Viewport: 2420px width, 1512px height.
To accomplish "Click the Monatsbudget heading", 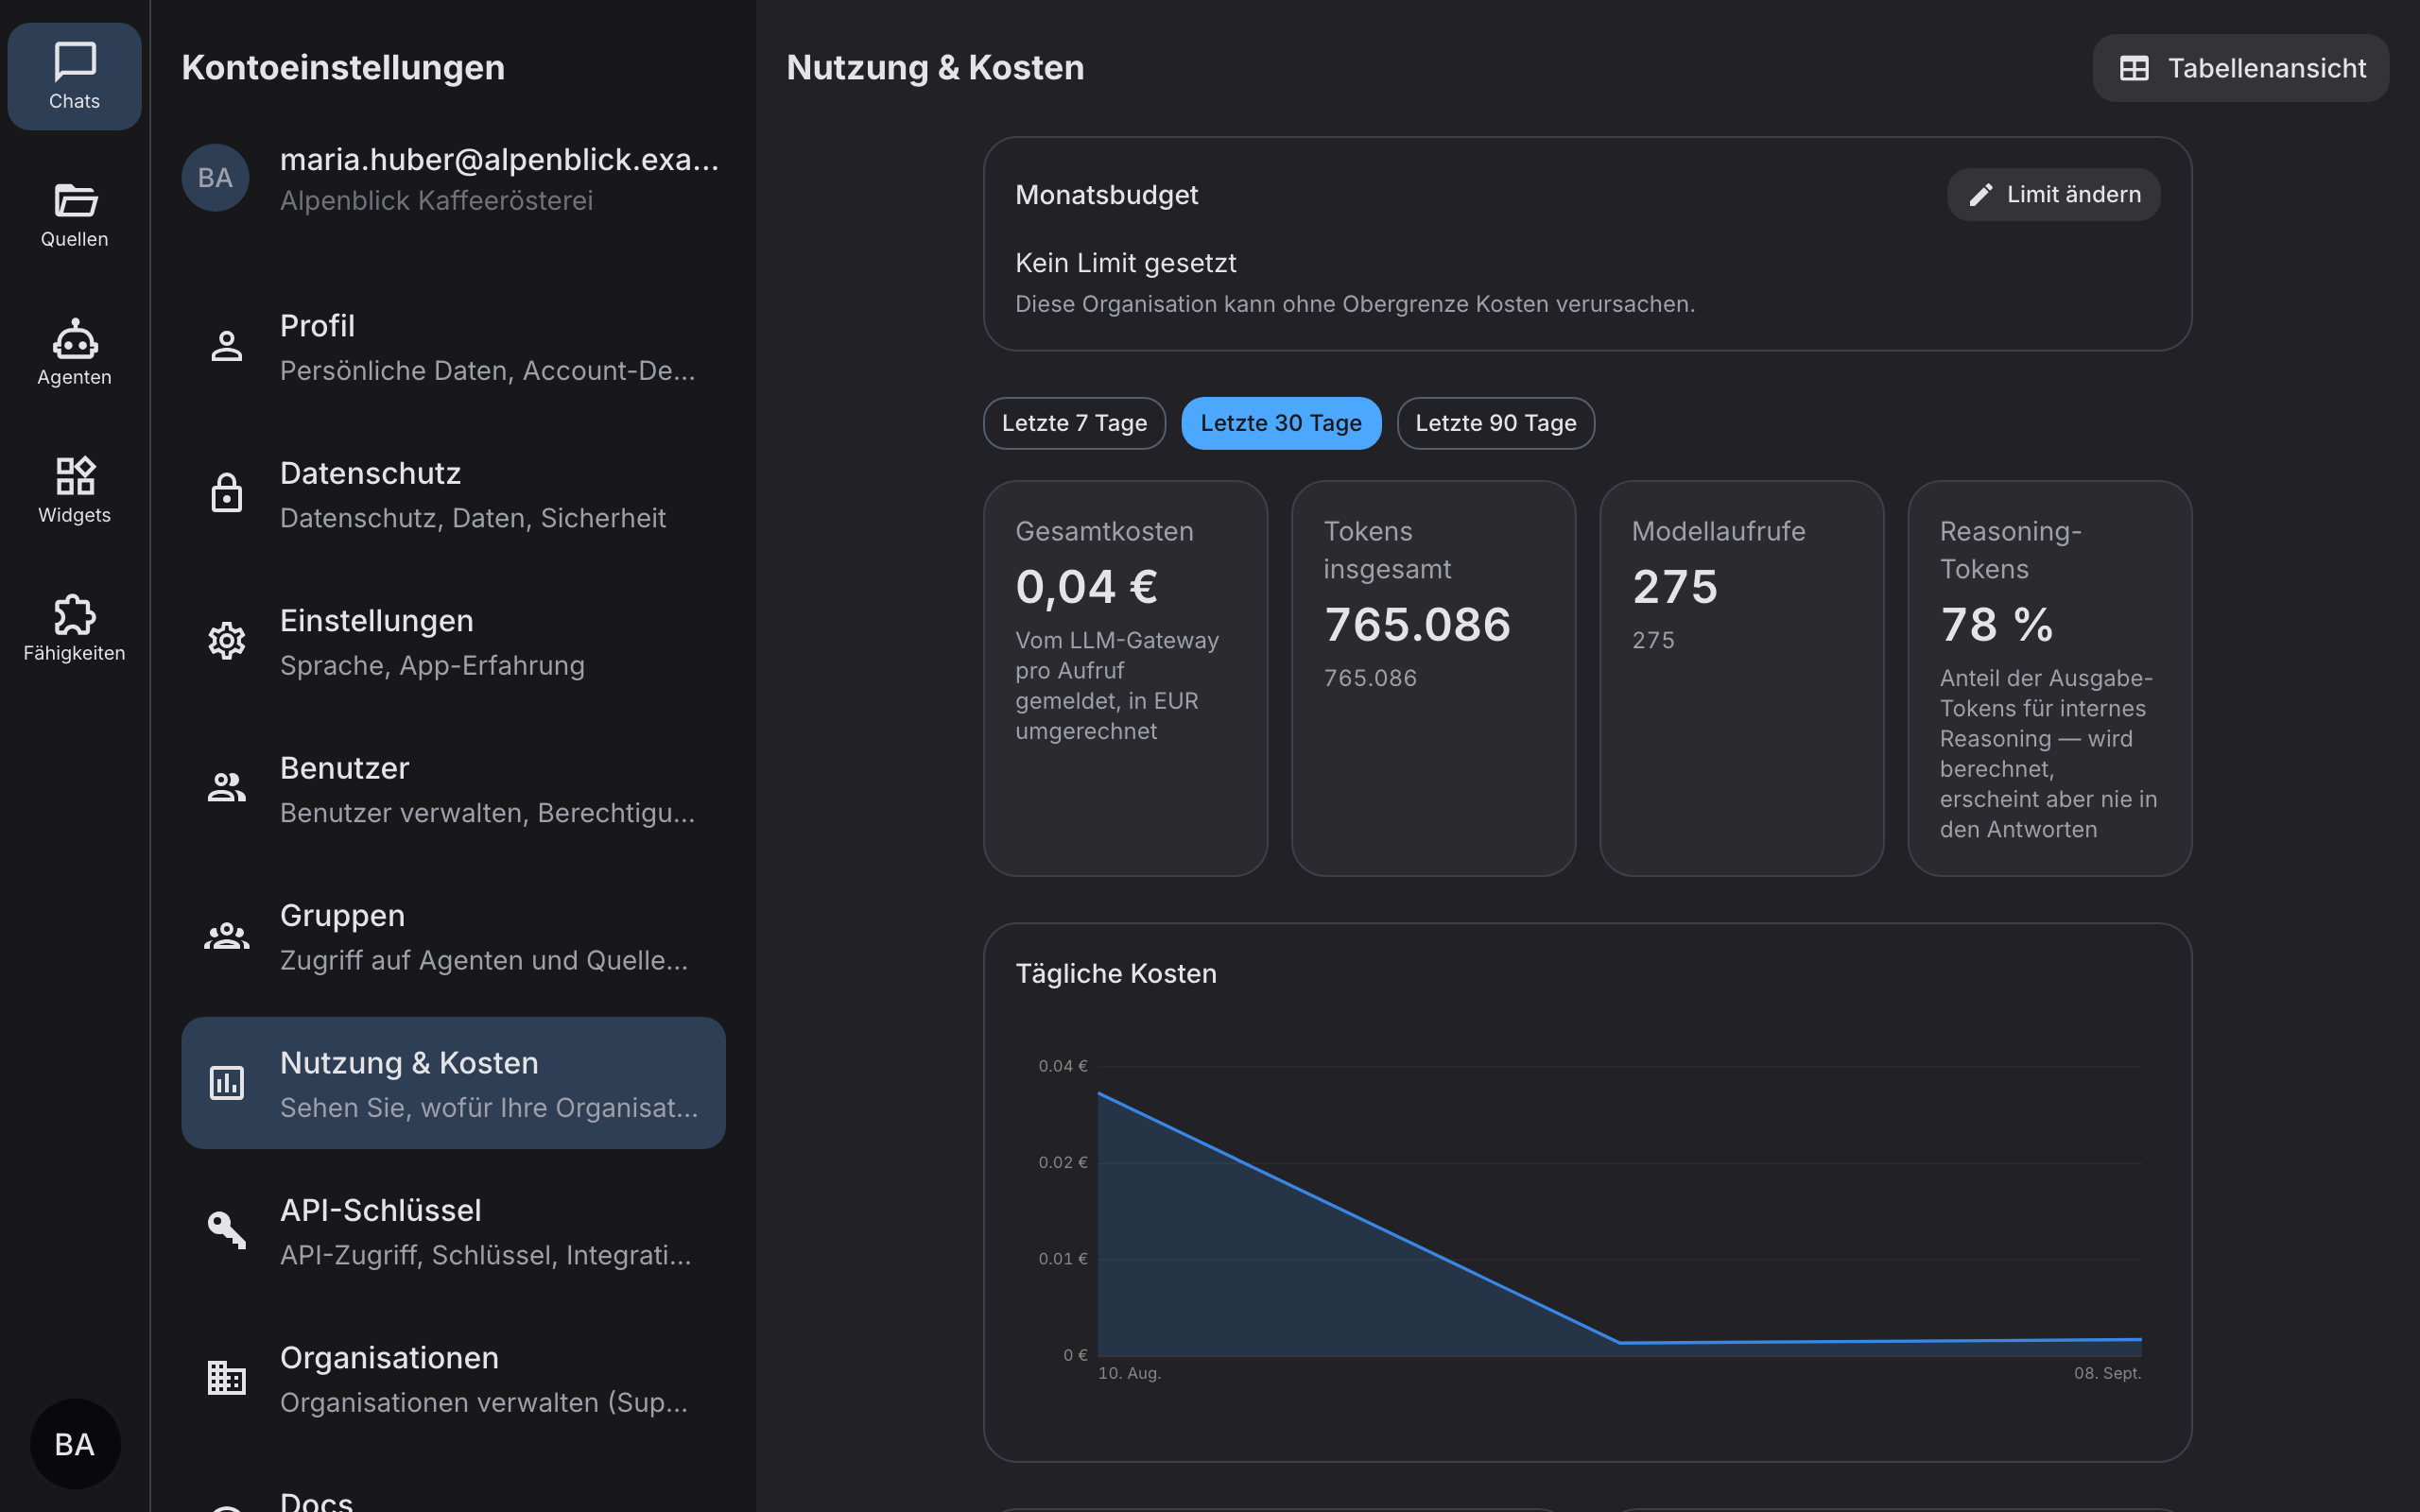I will [1106, 195].
